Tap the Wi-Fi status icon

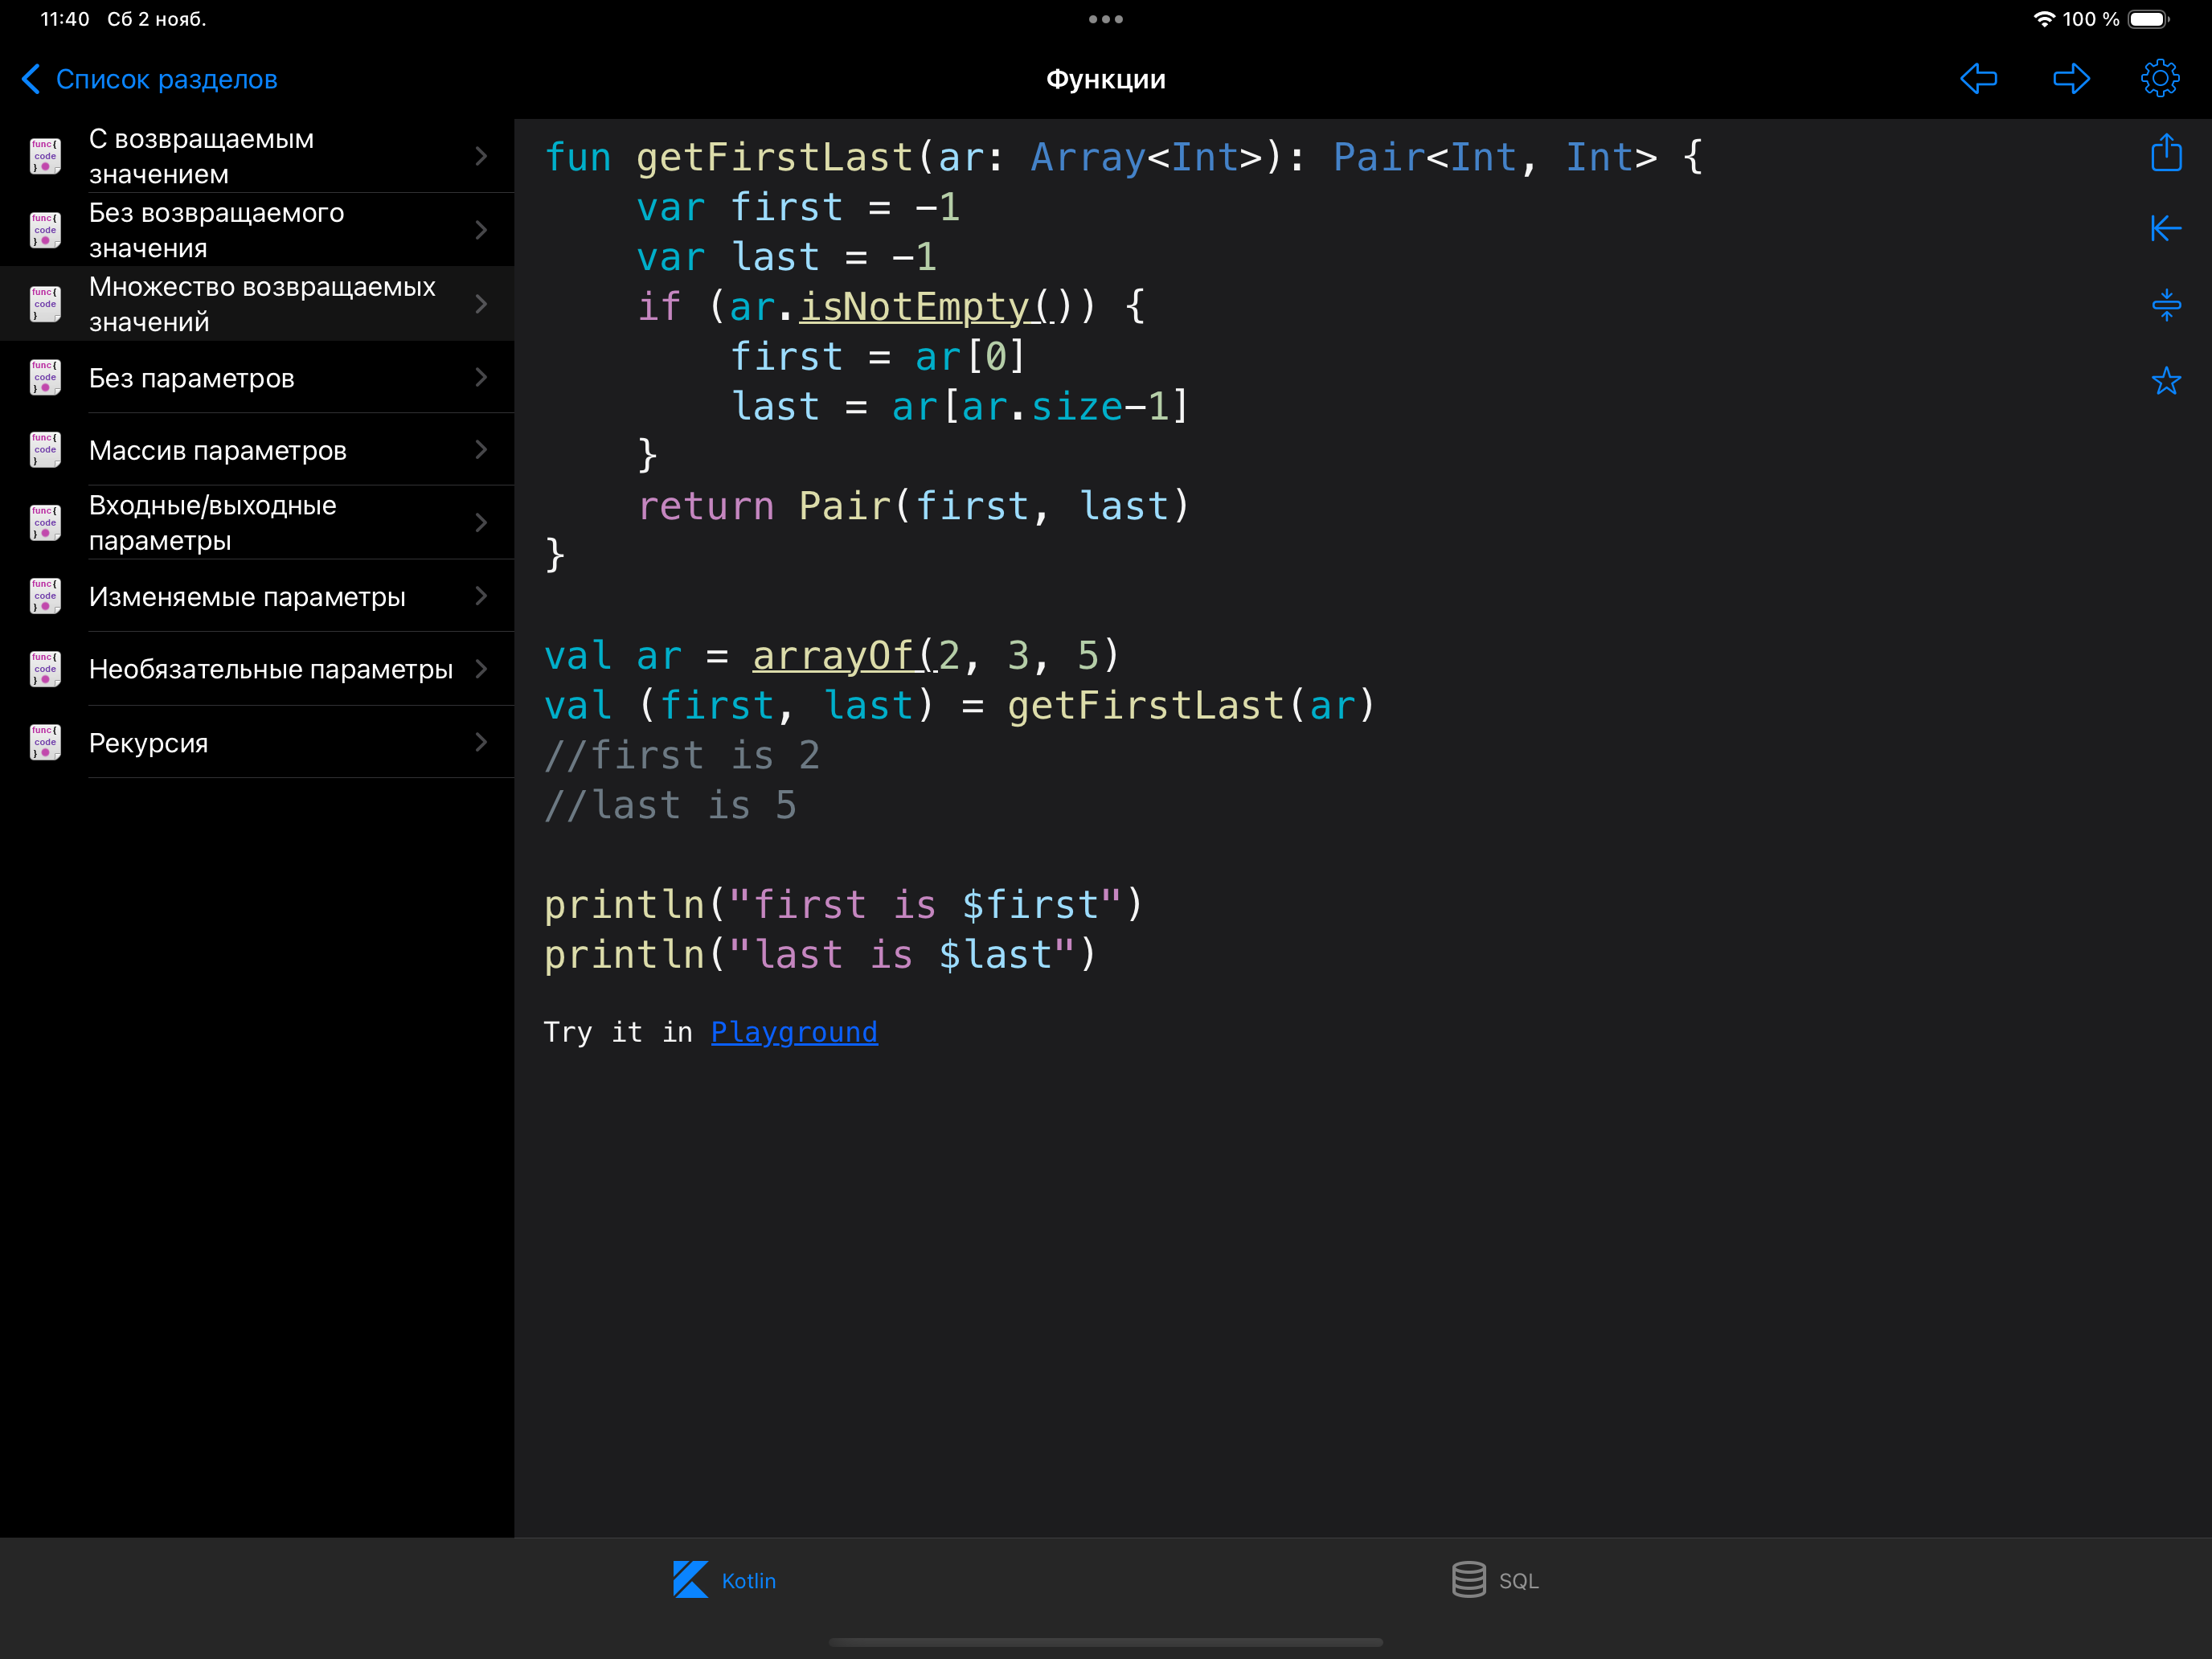pyautogui.click(x=2044, y=19)
